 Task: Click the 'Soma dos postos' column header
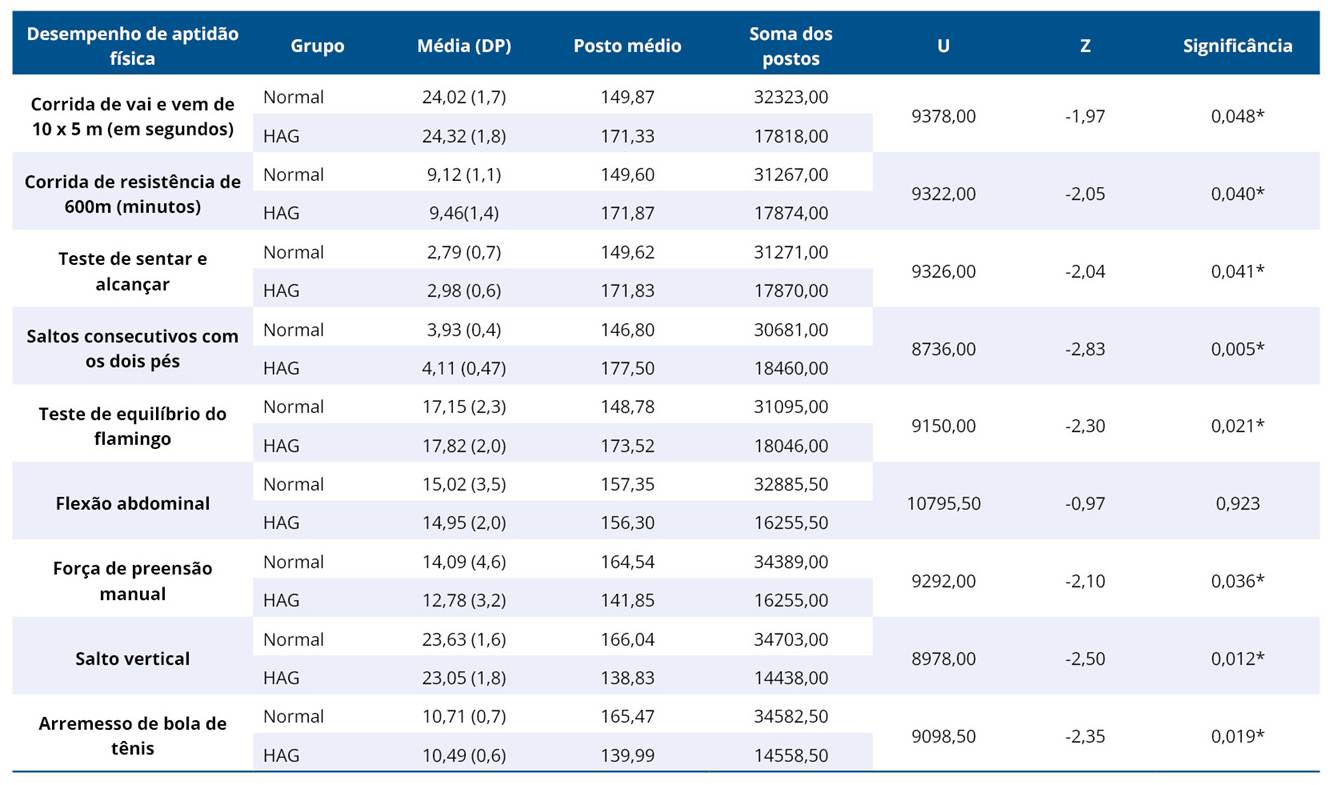click(790, 46)
